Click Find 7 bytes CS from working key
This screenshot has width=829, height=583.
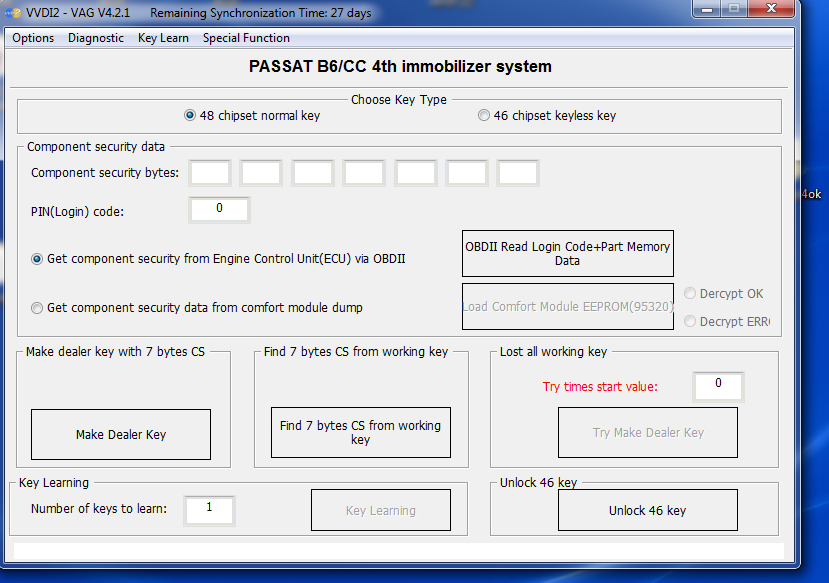(360, 432)
